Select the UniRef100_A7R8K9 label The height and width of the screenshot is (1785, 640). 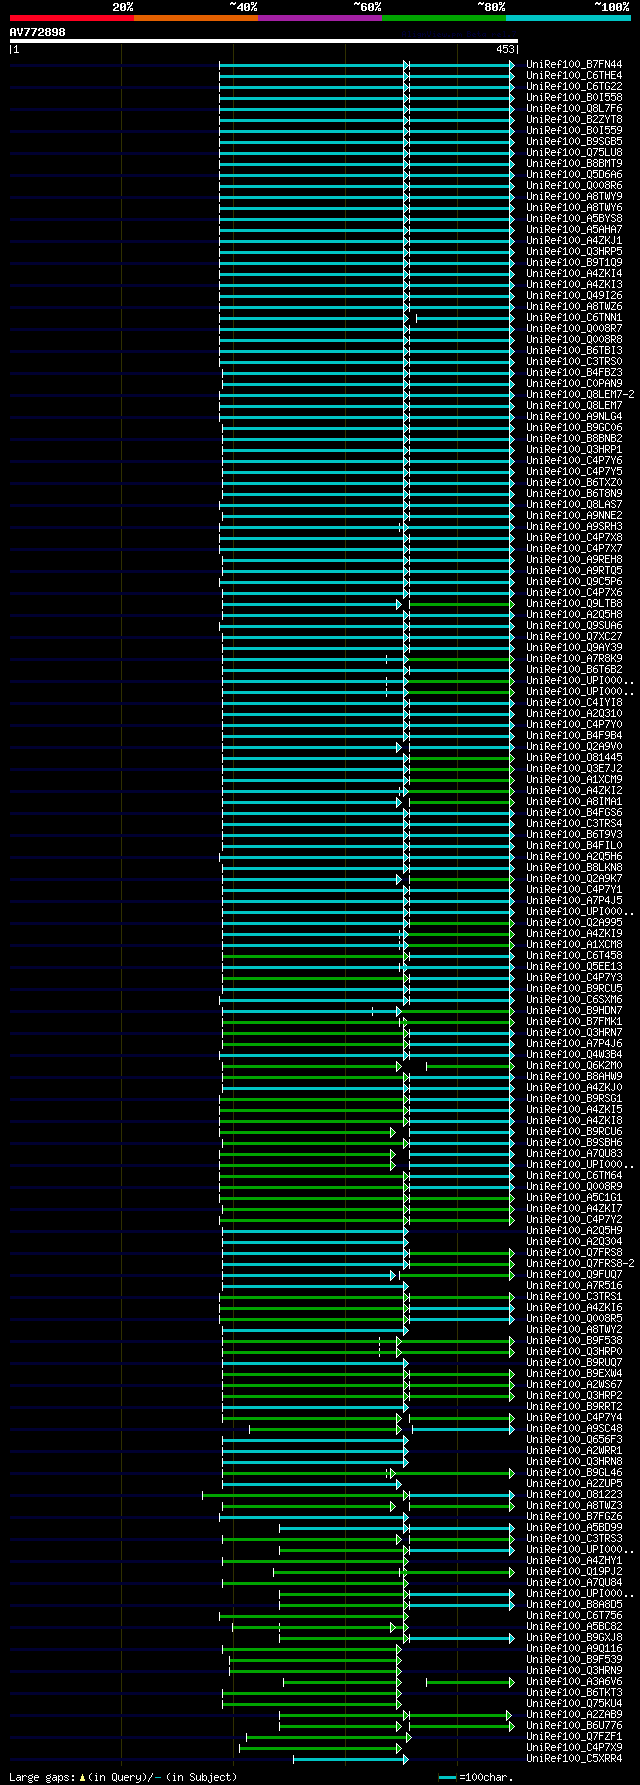click(574, 658)
